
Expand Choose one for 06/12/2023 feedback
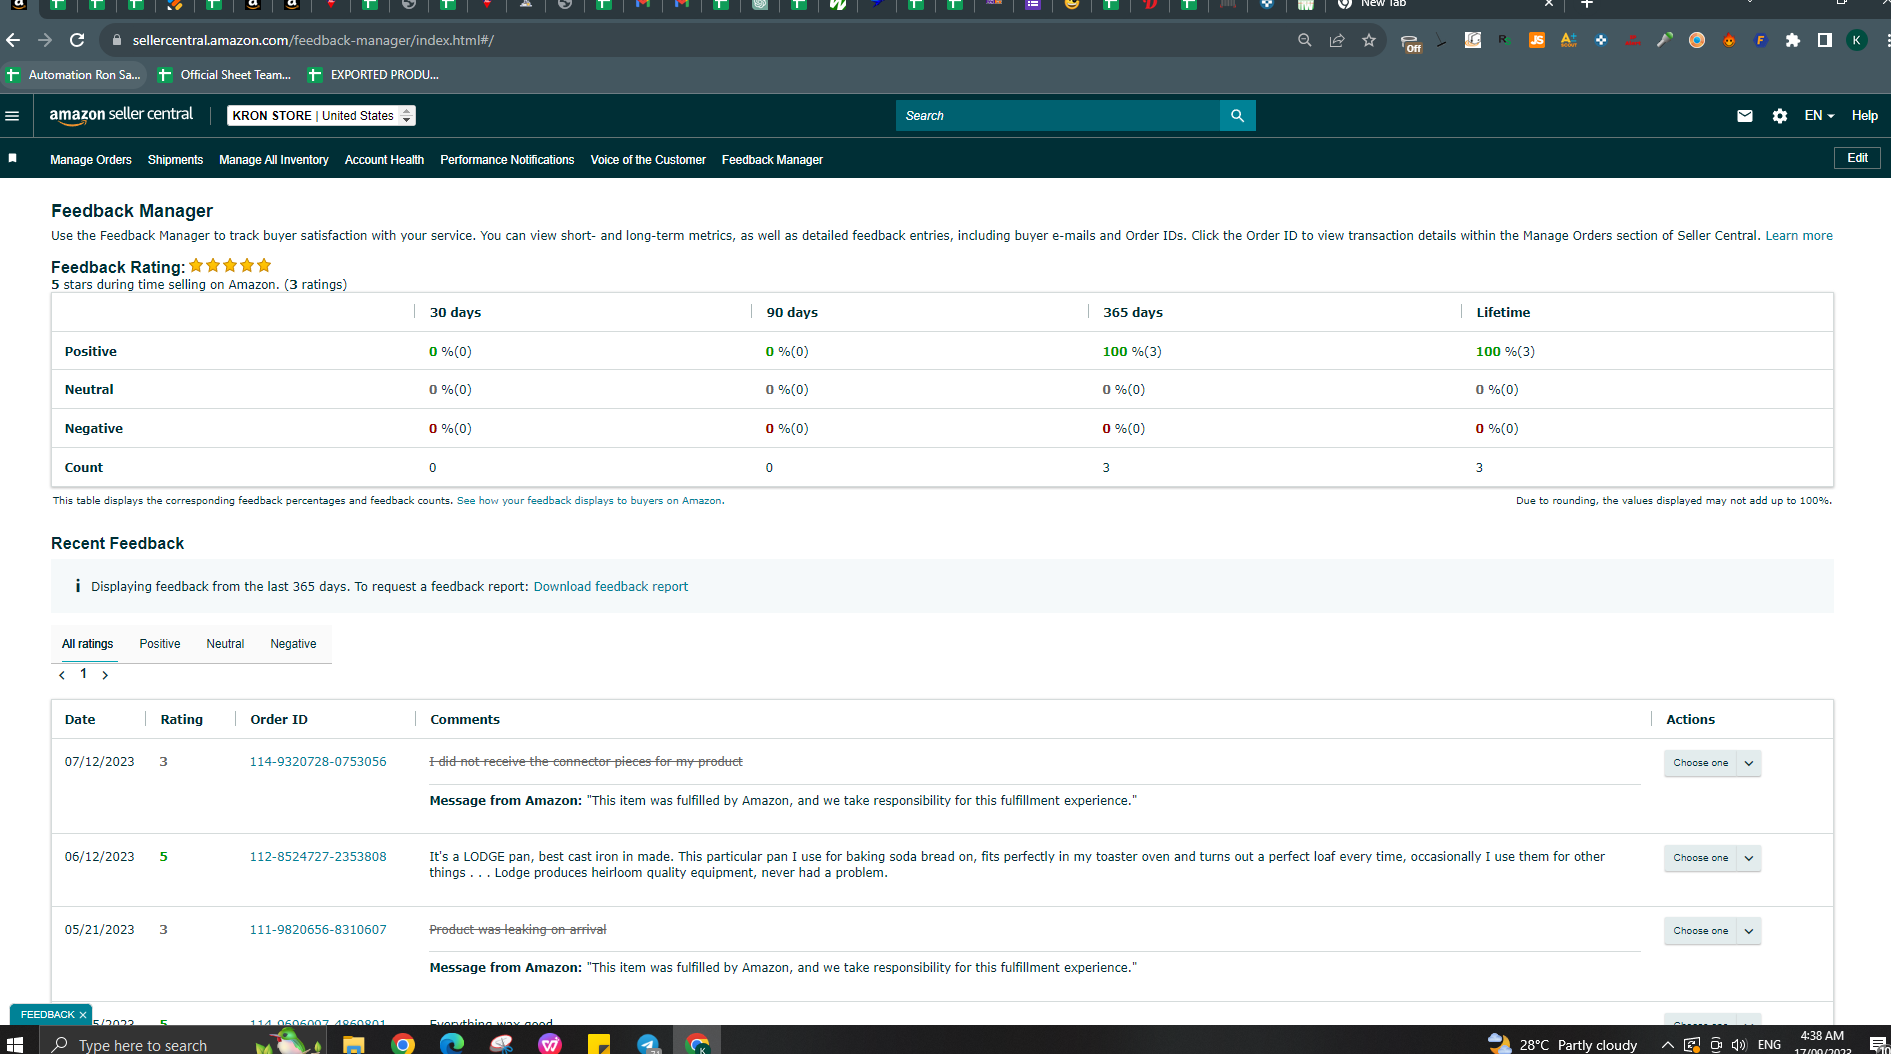(x=1712, y=858)
